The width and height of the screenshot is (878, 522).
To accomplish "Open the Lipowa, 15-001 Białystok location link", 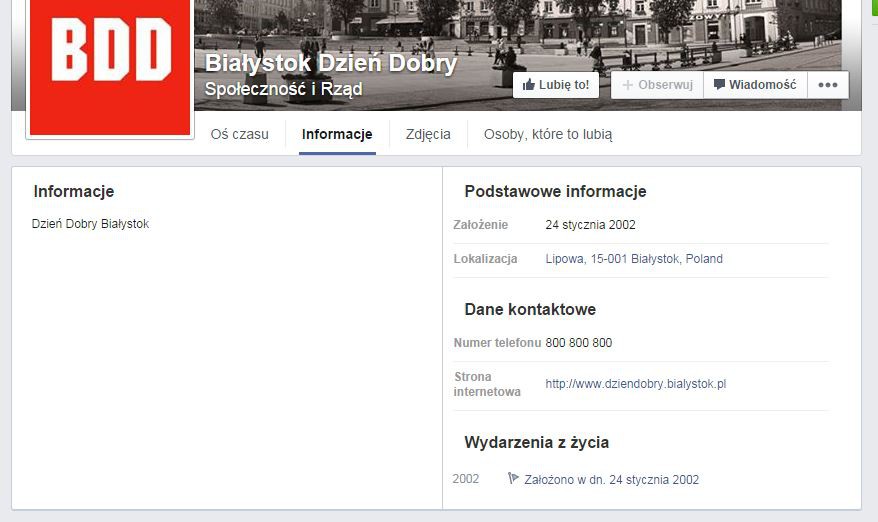I will coord(634,259).
